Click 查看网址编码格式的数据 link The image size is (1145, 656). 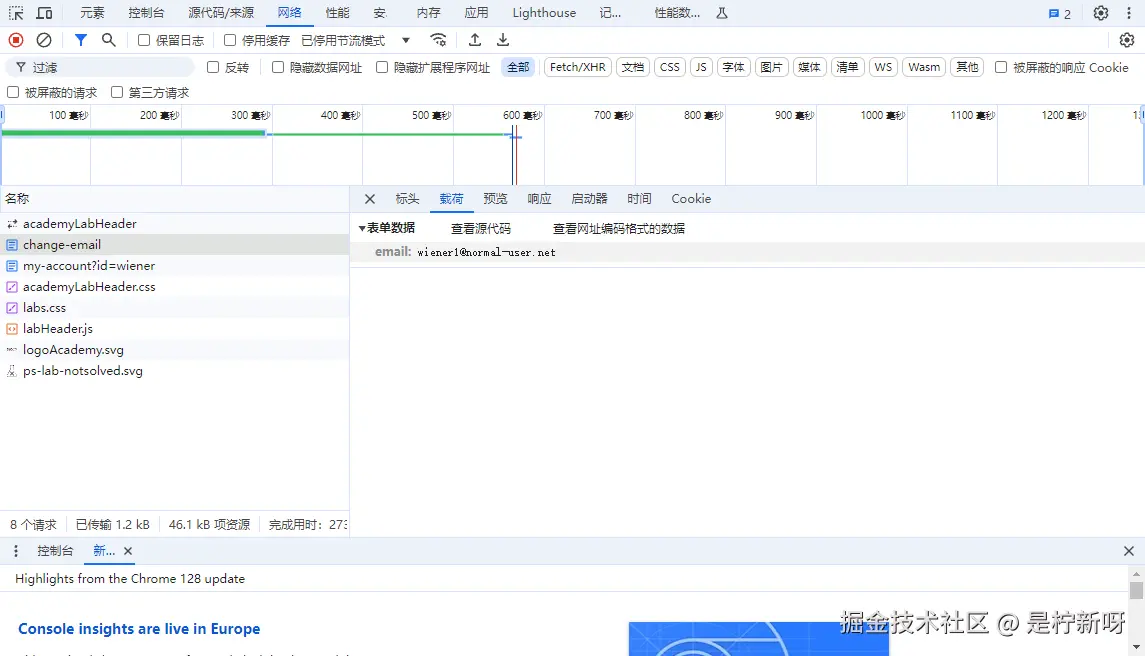[619, 229]
